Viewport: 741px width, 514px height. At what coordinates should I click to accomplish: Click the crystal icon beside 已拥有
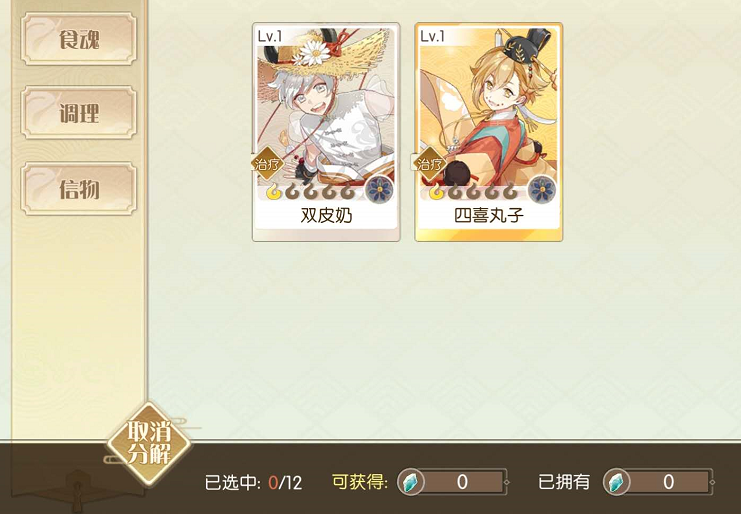tap(616, 482)
